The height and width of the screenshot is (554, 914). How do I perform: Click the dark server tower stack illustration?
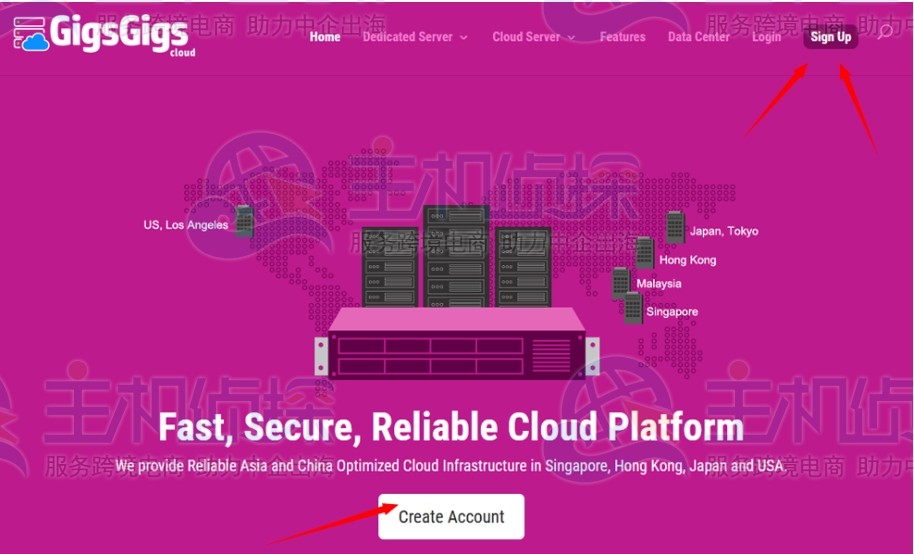pyautogui.click(x=456, y=257)
